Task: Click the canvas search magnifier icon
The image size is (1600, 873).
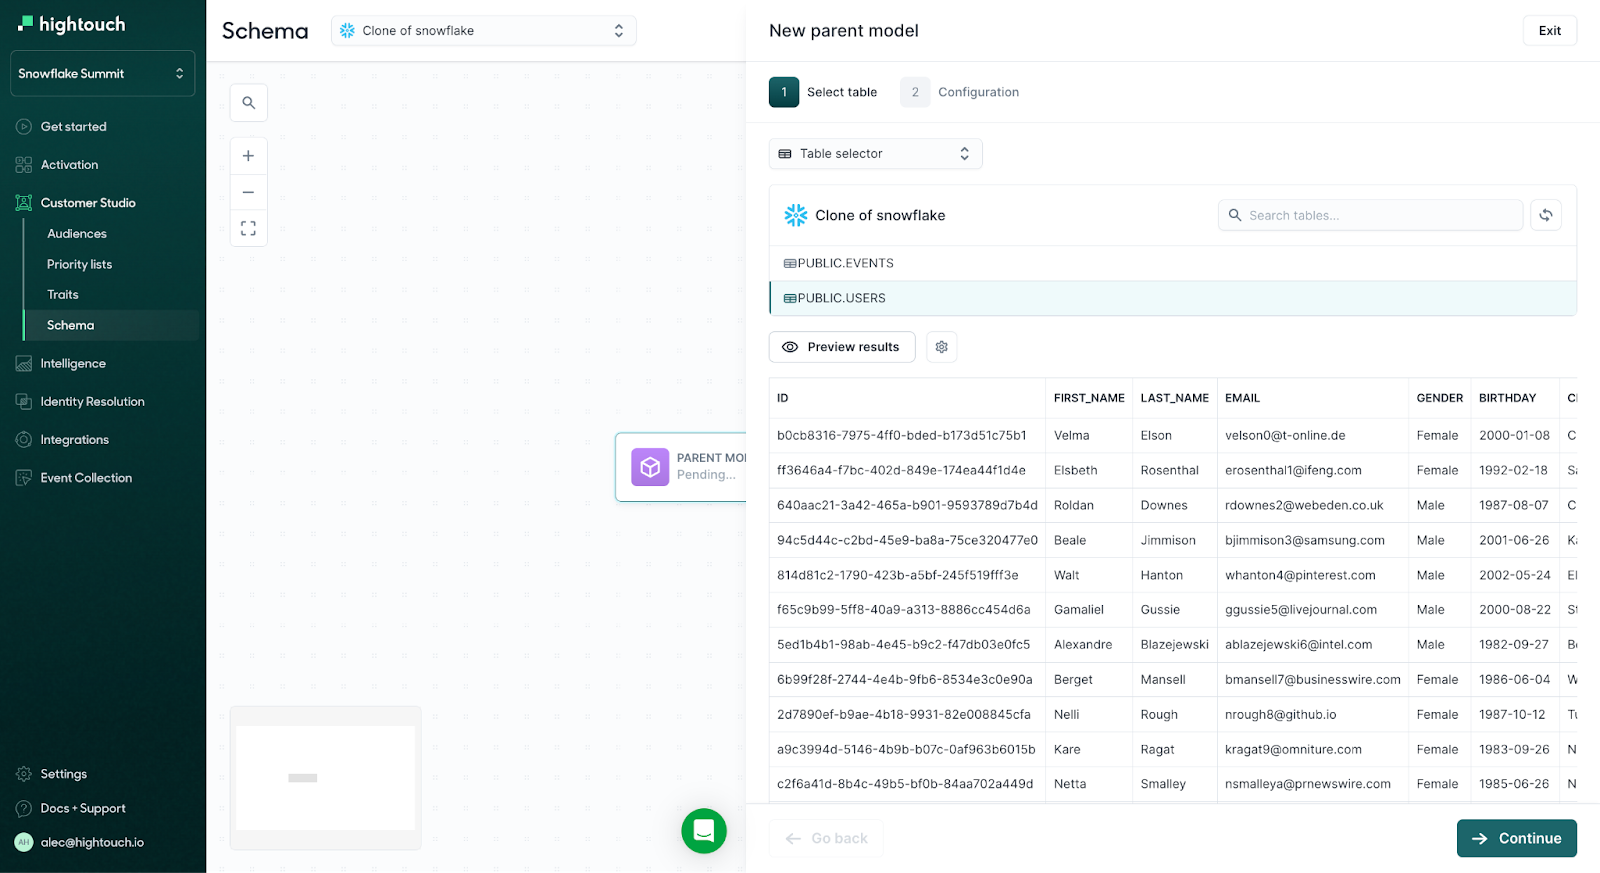Action: [248, 103]
